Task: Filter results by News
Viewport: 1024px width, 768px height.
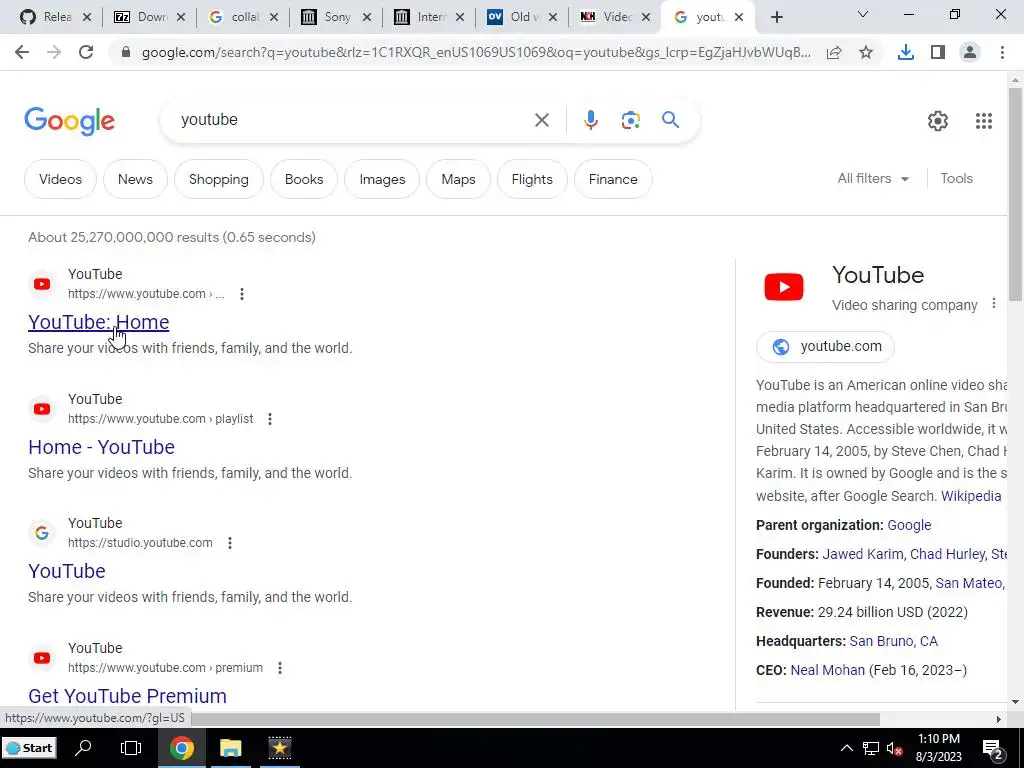Action: click(135, 179)
